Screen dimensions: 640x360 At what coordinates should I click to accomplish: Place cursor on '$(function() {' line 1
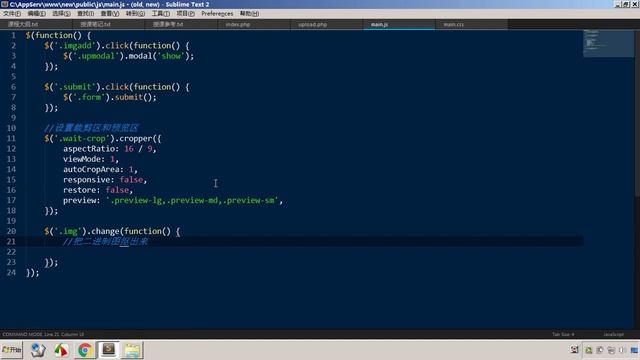[x=58, y=36]
